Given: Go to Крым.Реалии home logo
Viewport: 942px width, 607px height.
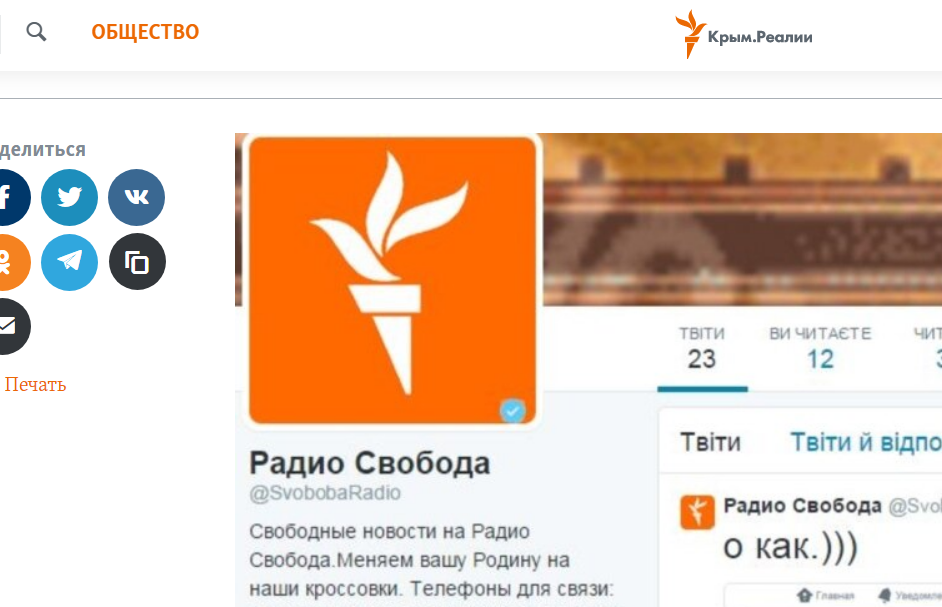Looking at the screenshot, I should (x=744, y=35).
